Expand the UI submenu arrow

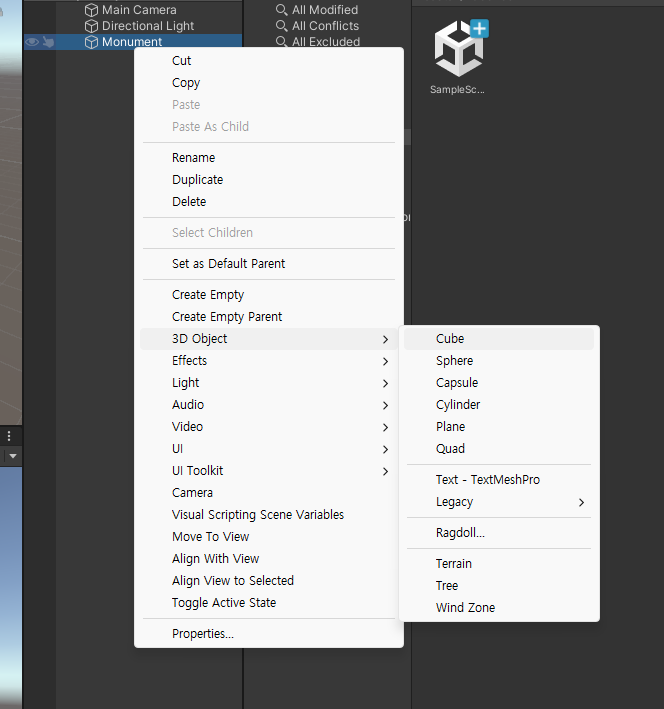tap(385, 449)
